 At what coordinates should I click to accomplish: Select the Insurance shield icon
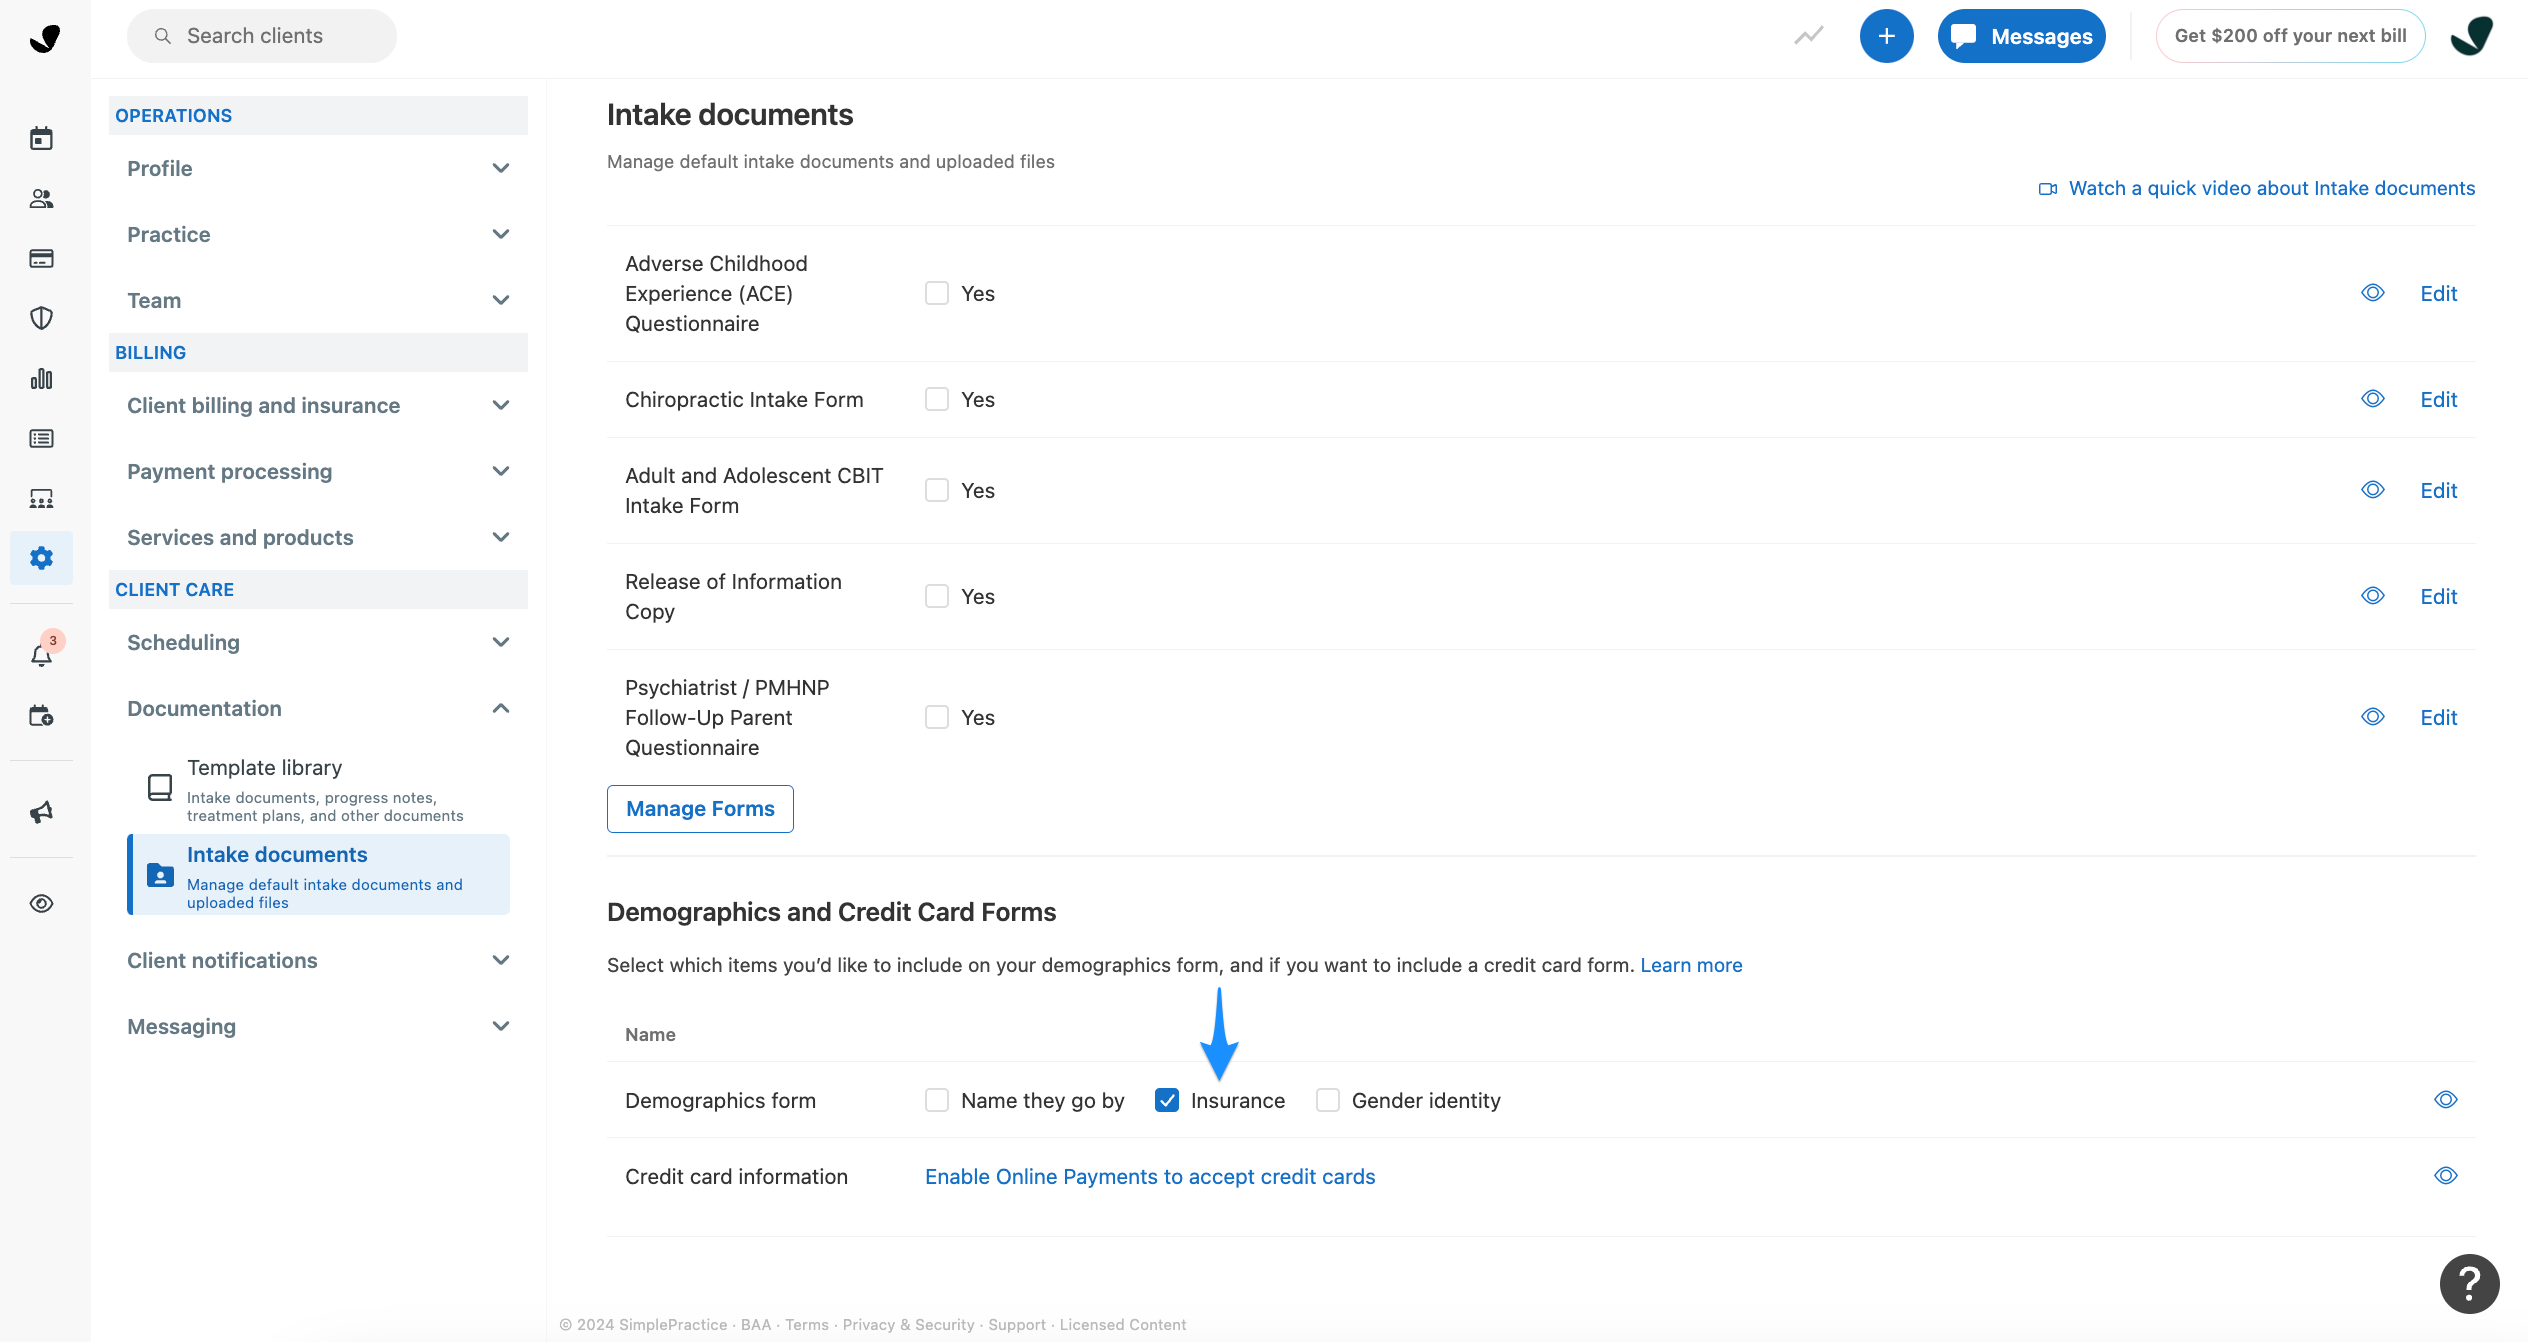tap(42, 318)
